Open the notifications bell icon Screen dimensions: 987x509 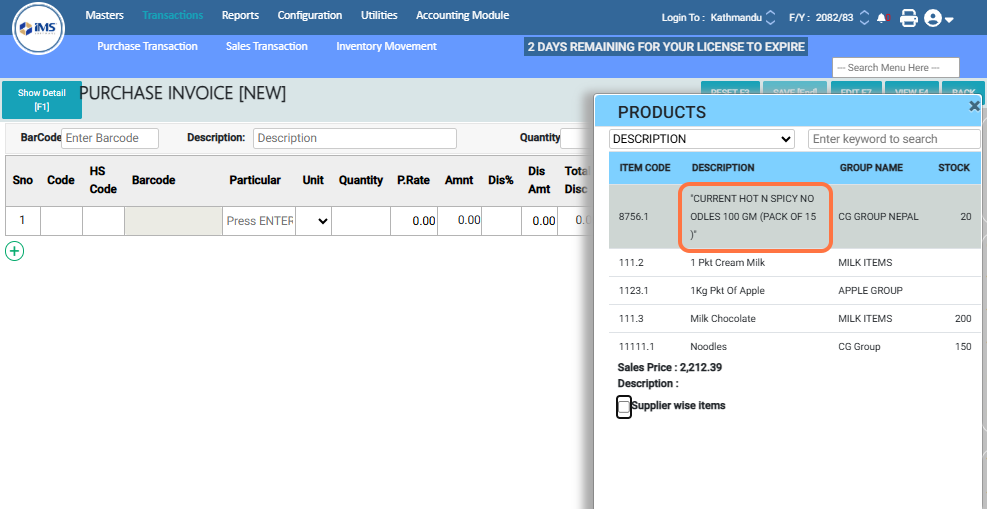coord(882,18)
